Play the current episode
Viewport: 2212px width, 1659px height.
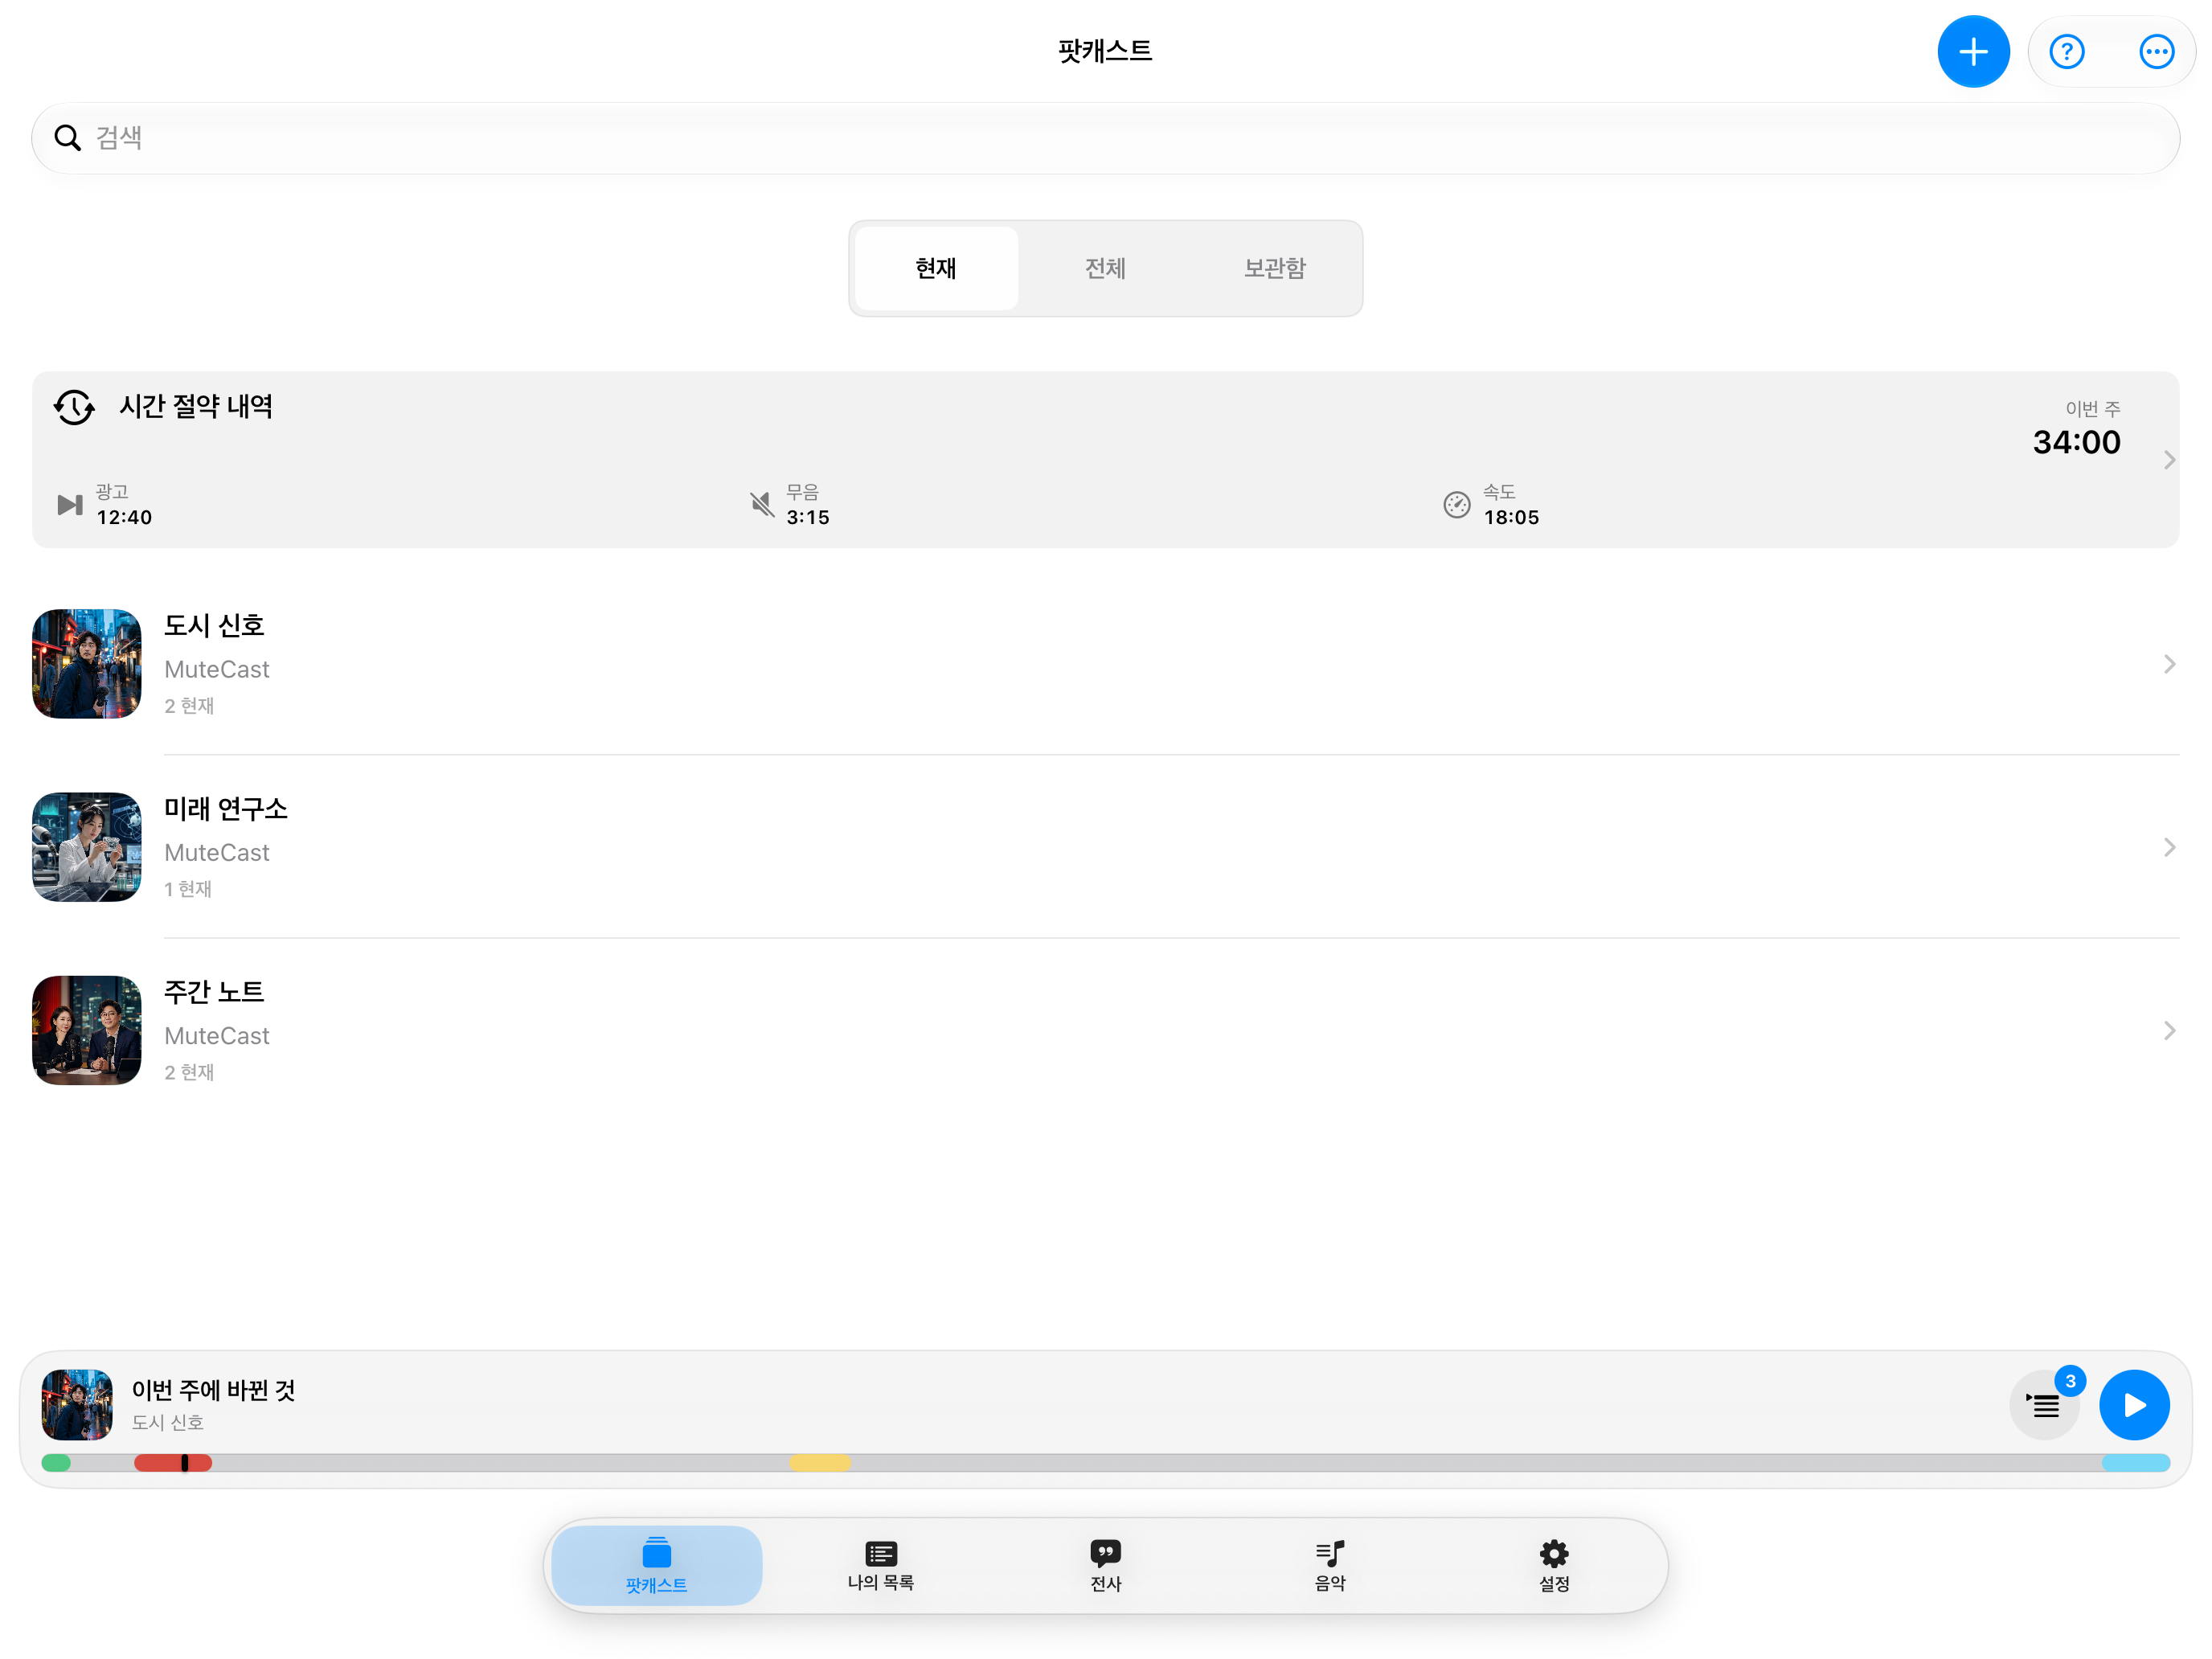[x=2133, y=1404]
